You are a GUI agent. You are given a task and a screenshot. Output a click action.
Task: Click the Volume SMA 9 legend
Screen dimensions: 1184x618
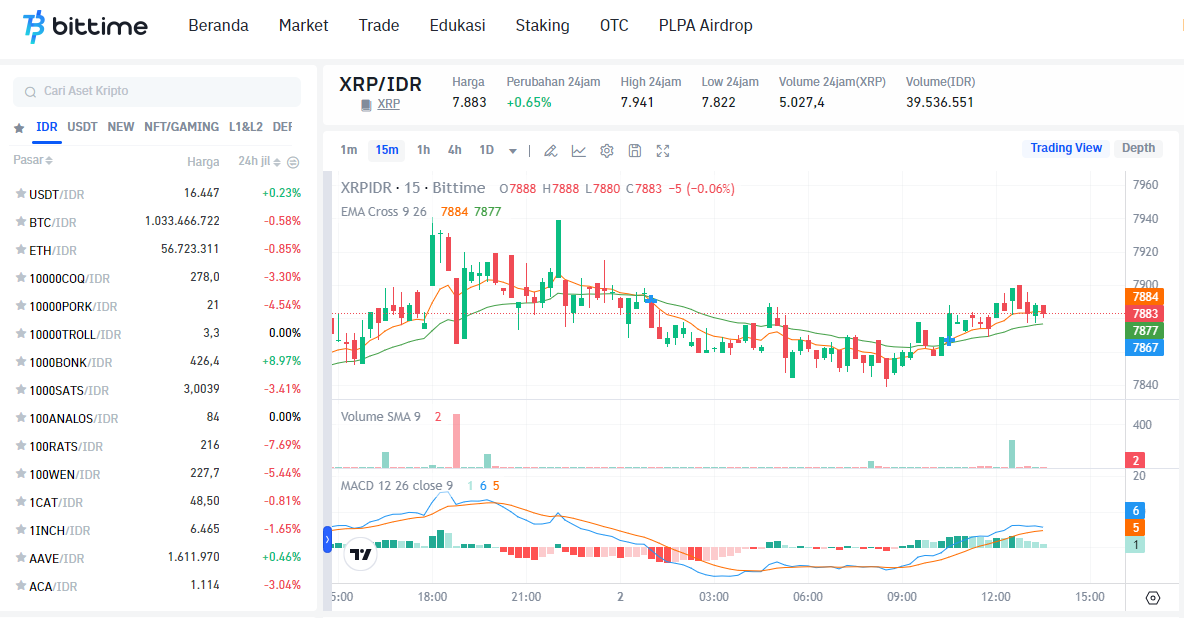[381, 417]
